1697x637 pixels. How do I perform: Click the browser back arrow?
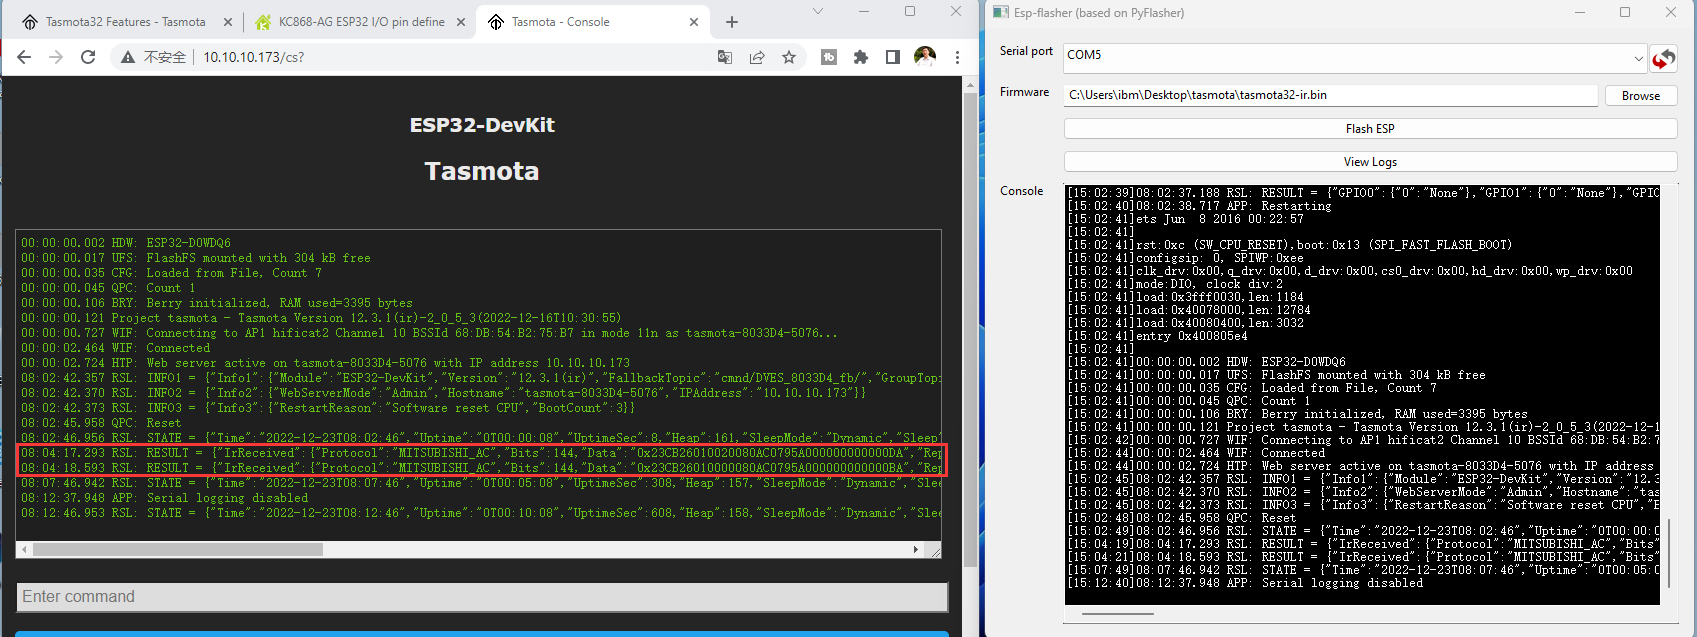click(x=24, y=57)
